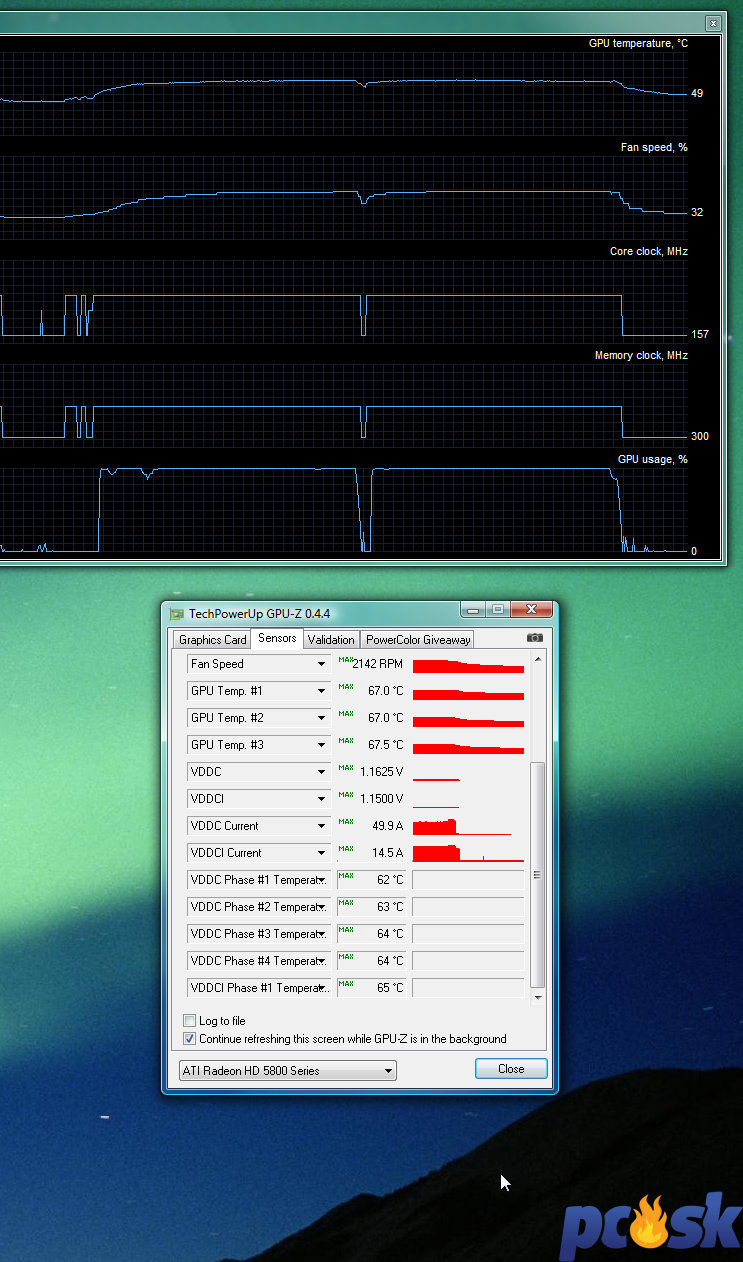The image size is (743, 1262).
Task: Maximize the GPU-Z window
Action: (496, 609)
